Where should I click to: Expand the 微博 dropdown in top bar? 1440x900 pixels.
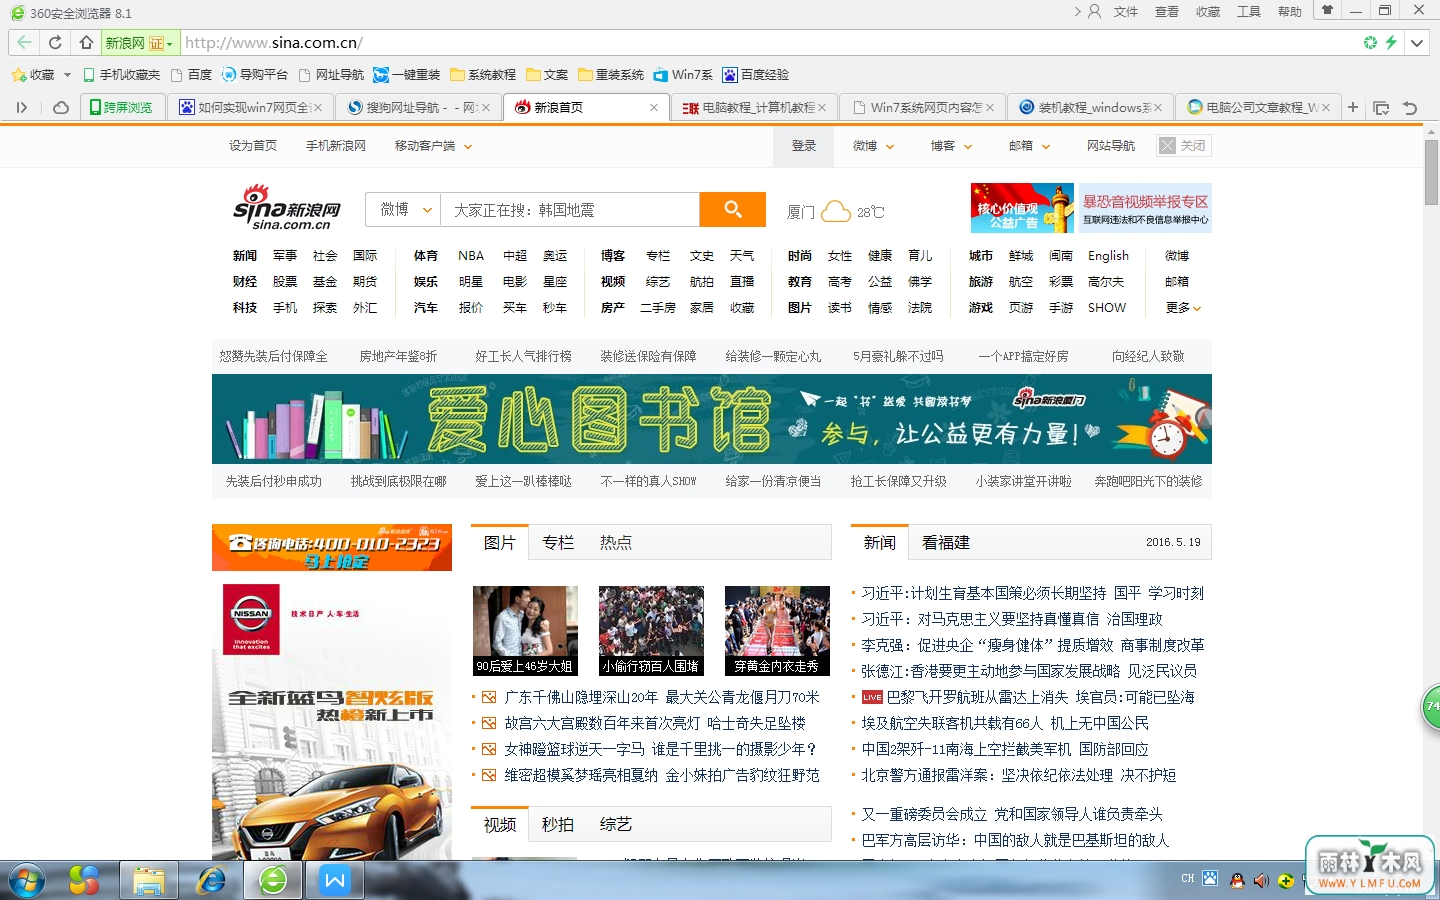point(890,147)
